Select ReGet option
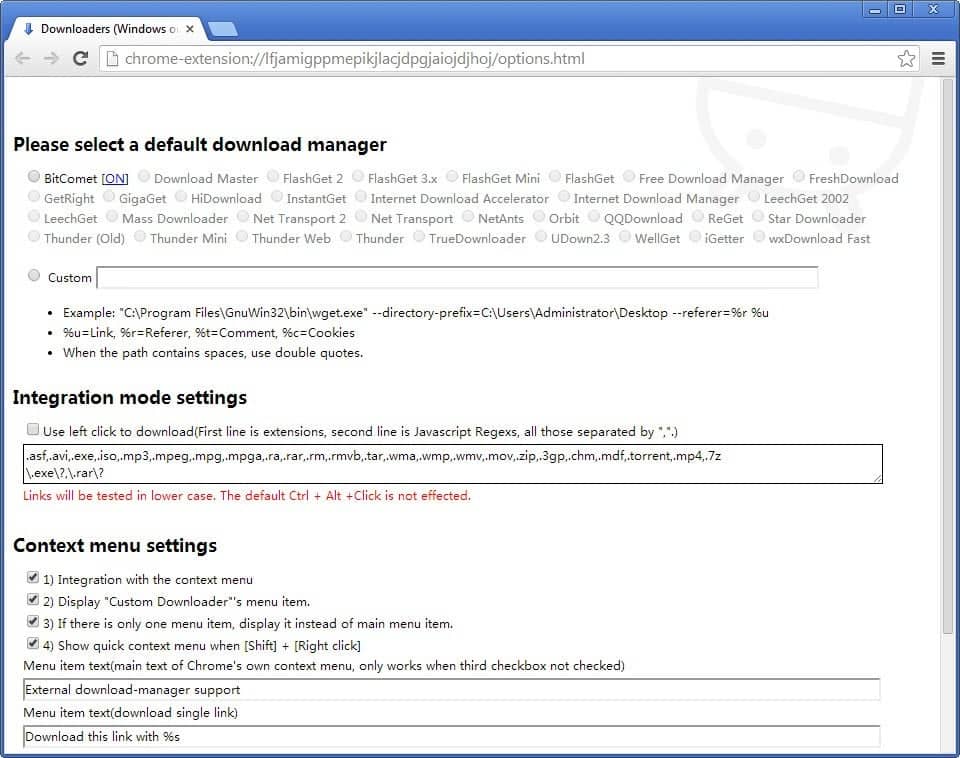Screen dimensions: 960x758 [698, 217]
